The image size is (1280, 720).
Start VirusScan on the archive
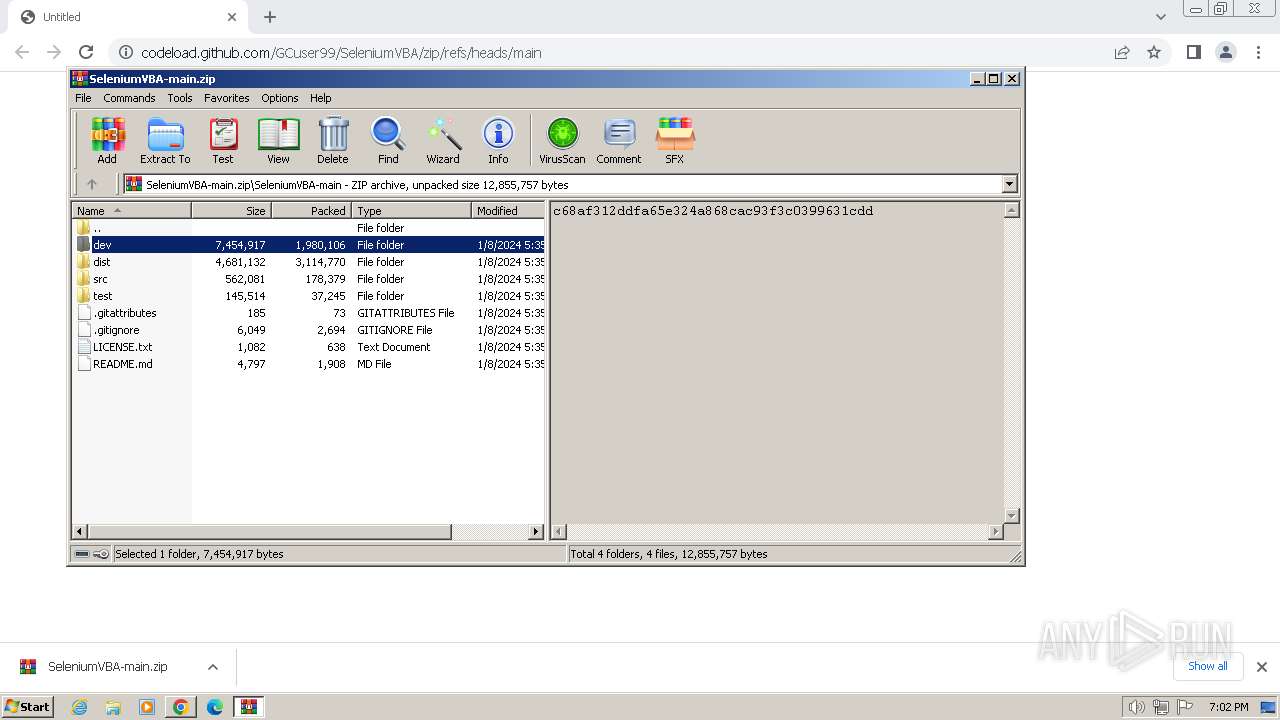562,140
